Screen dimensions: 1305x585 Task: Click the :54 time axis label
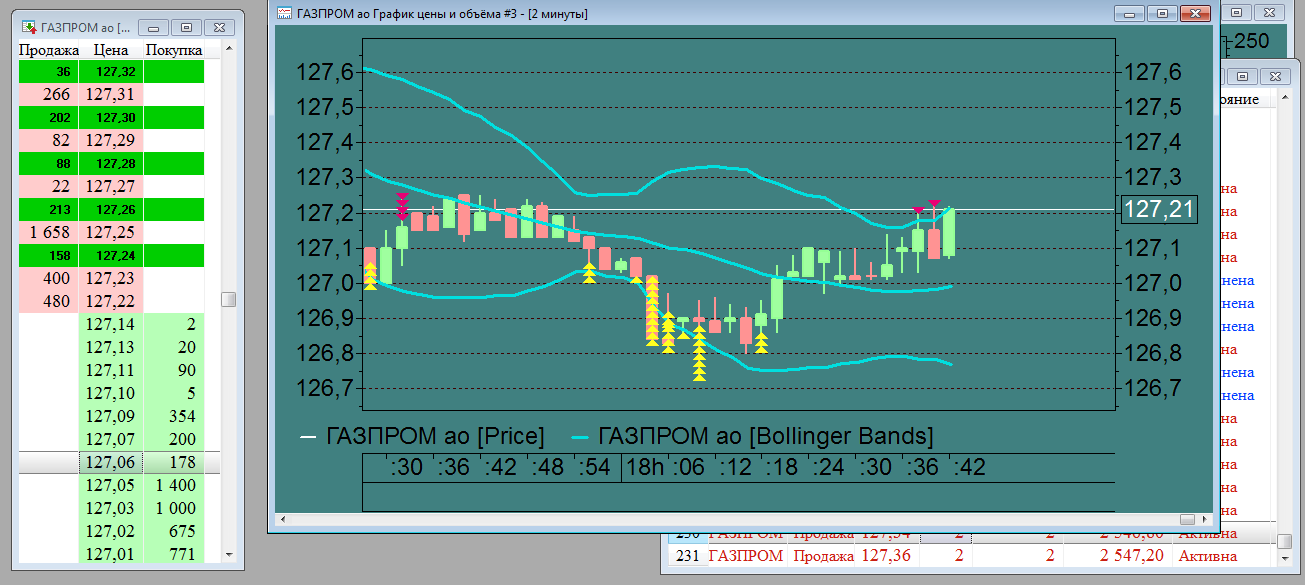[x=594, y=468]
